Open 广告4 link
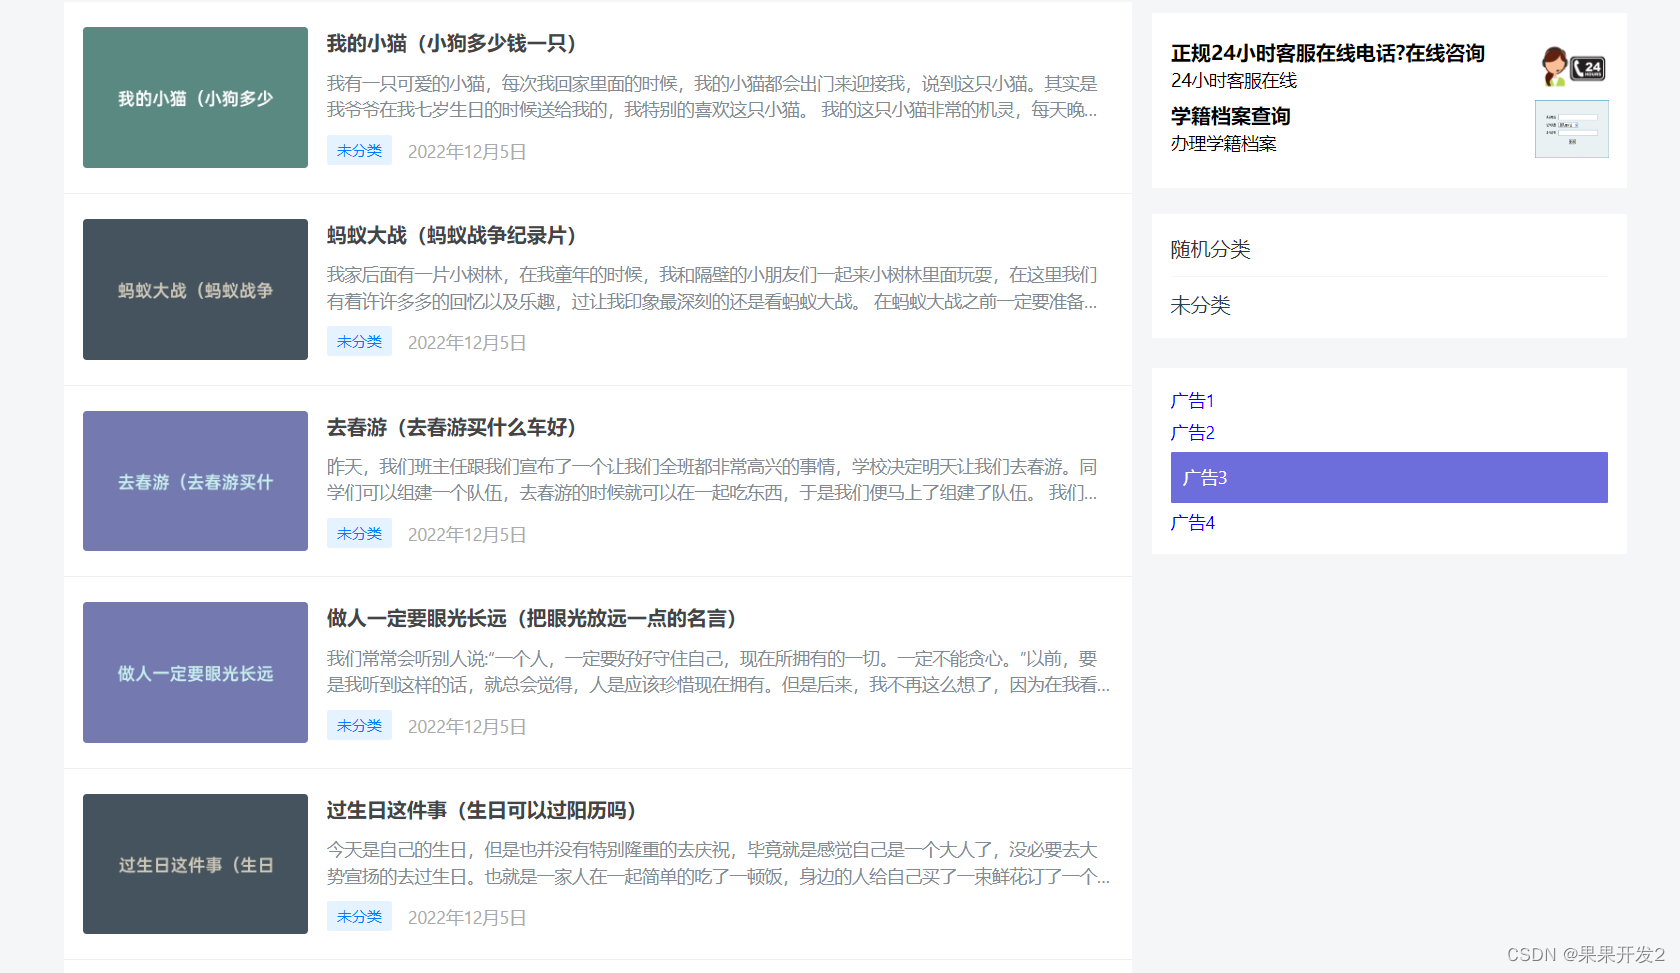Screen dimensions: 1680x973 click(x=1192, y=522)
